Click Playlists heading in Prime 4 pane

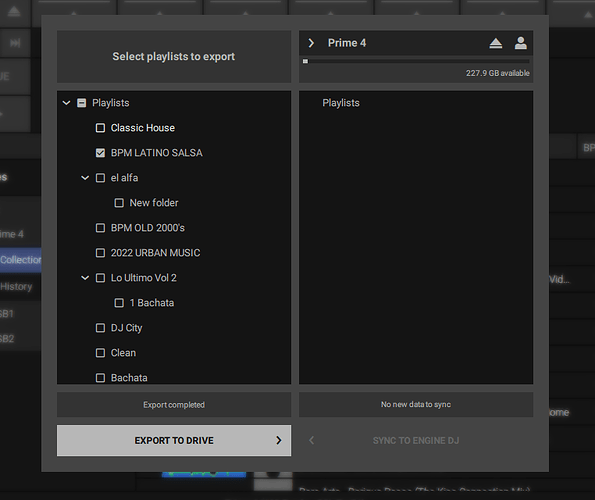[341, 103]
